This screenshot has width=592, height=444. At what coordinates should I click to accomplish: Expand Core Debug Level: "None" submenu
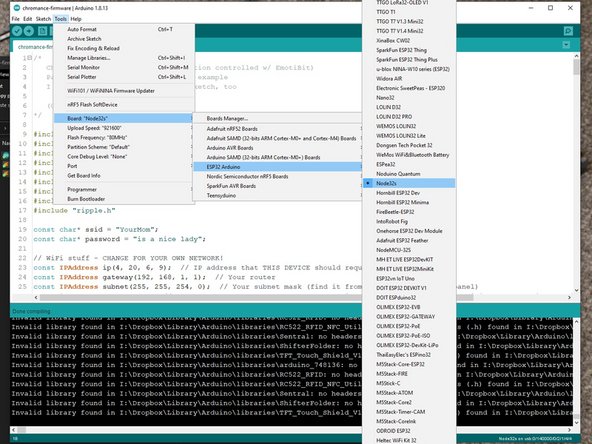(x=124, y=156)
